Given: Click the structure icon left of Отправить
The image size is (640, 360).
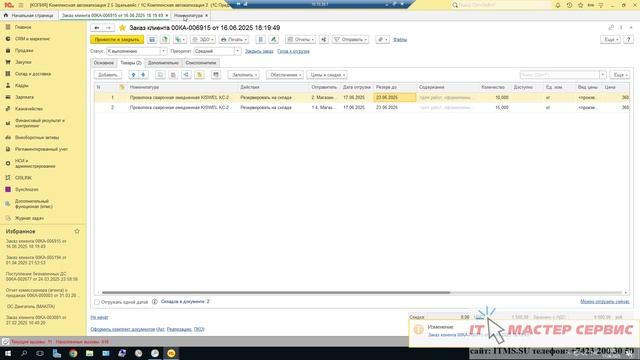Looking at the screenshot, I should pos(324,40).
